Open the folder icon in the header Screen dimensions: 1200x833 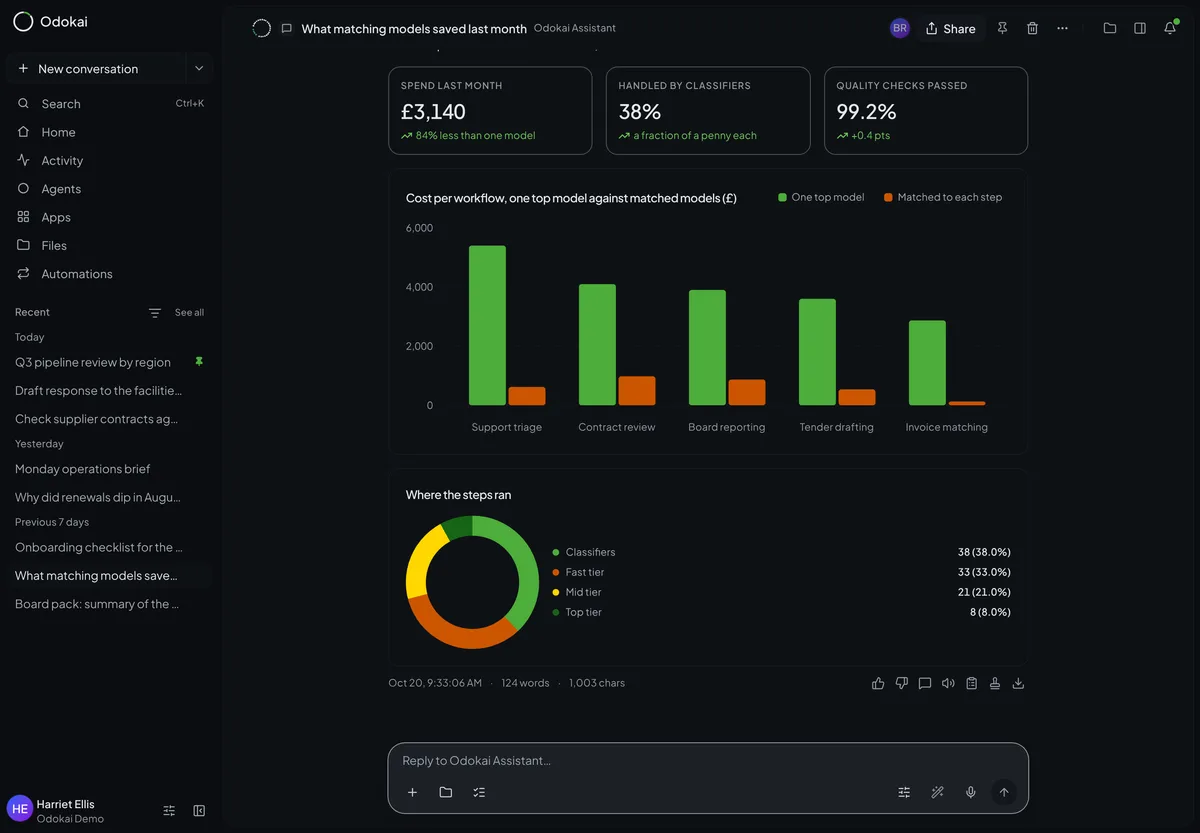[1110, 28]
